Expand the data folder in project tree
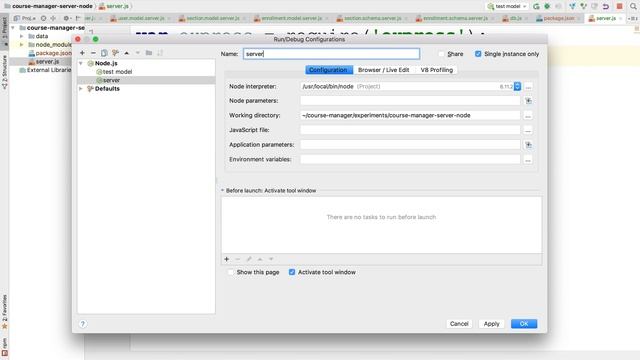Screen dimensions: 640x360 pyautogui.click(x=22, y=36)
